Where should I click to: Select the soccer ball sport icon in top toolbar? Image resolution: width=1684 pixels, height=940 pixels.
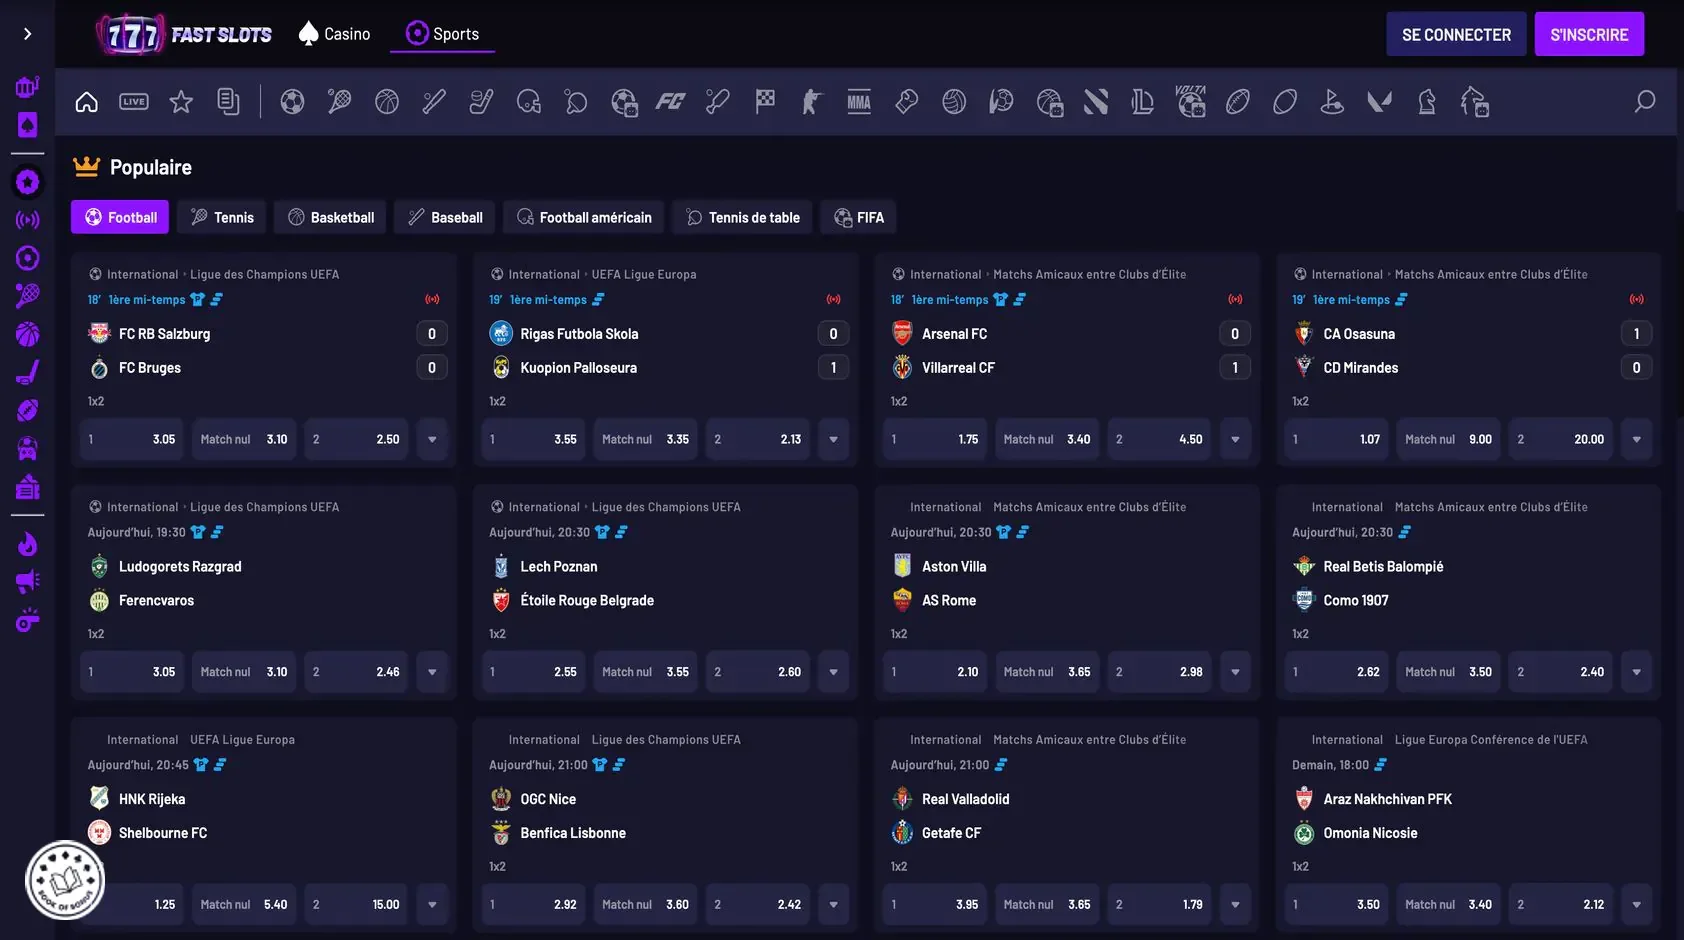[292, 102]
